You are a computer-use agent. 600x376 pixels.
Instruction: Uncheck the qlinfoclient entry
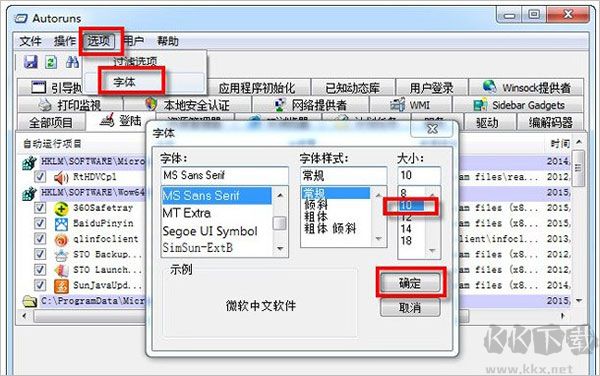pos(40,238)
